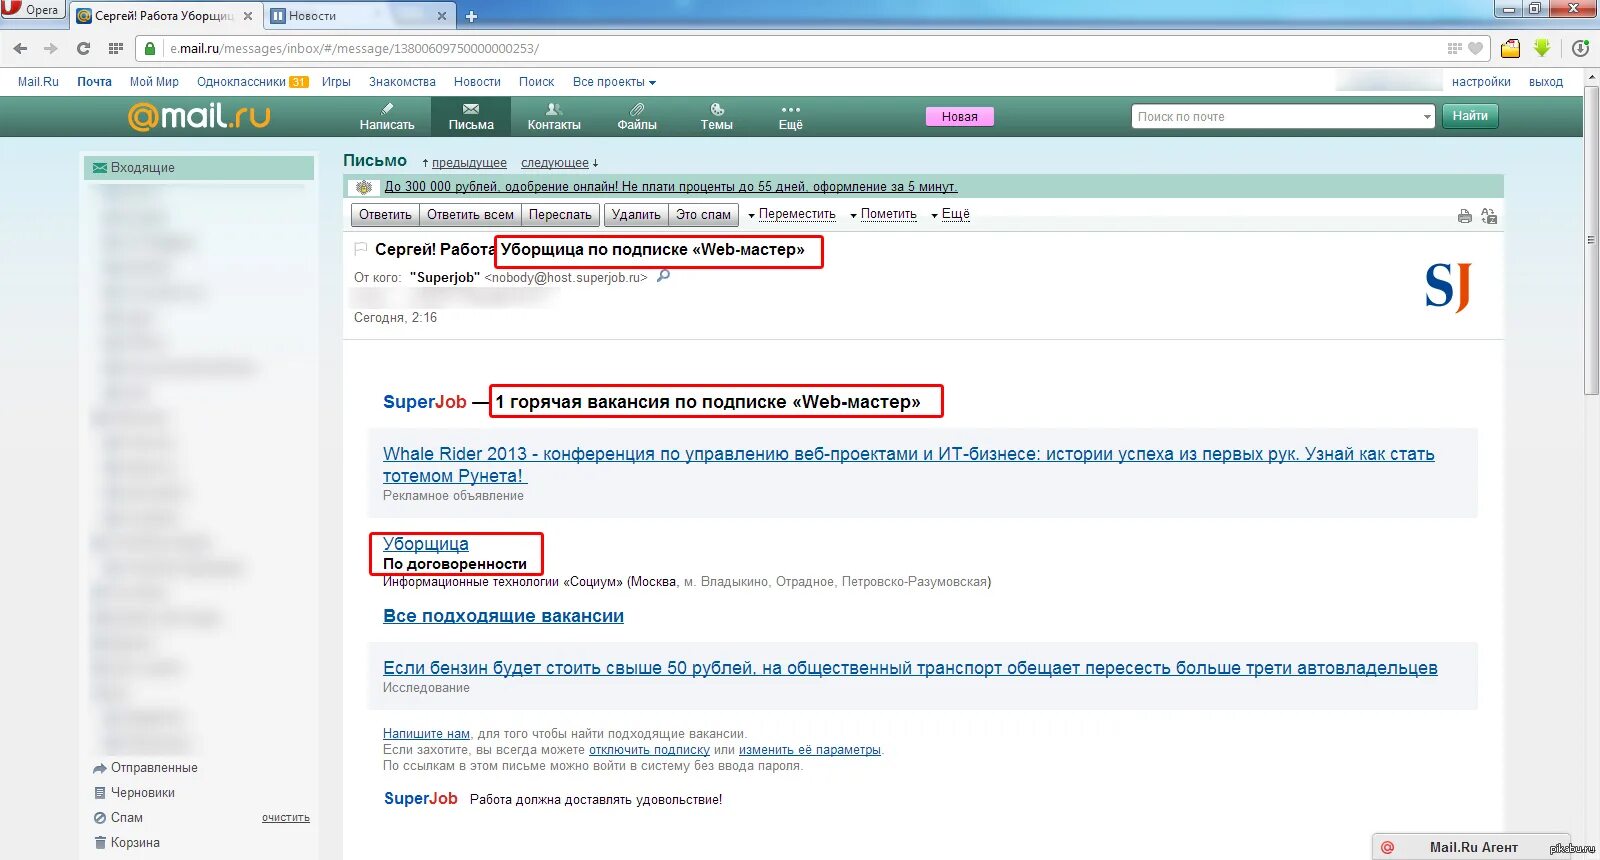Screen dimensions: 1600x860
Task: Close the Новости tab
Action: point(442,16)
